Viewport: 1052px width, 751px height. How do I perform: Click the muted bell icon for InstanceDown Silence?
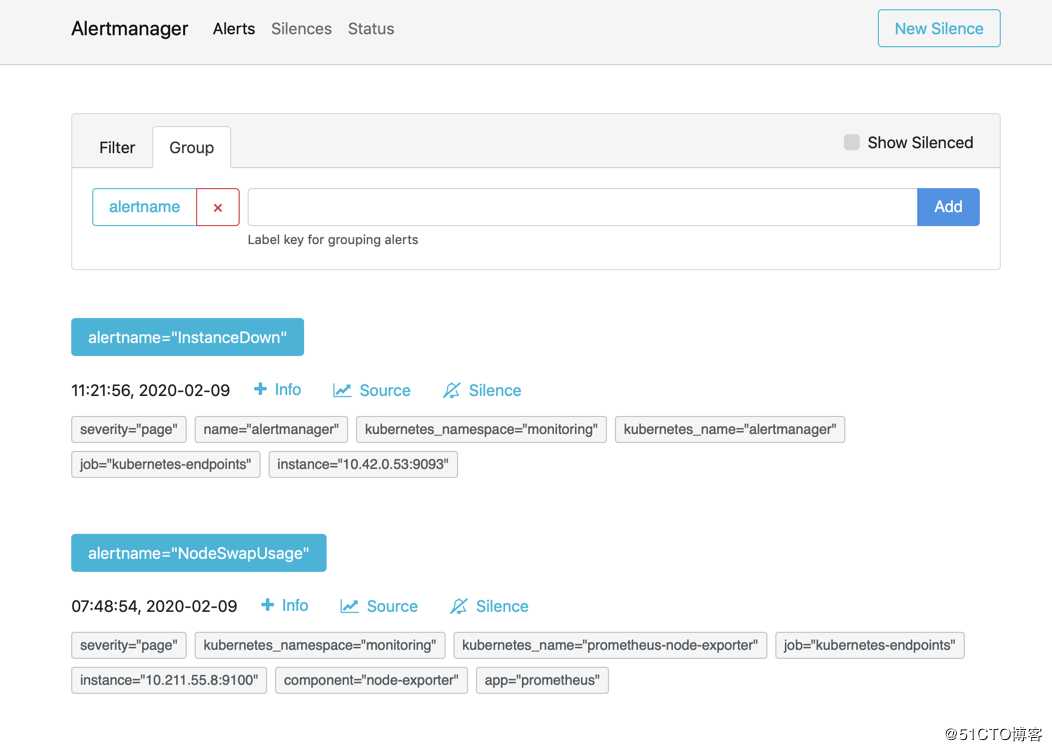tap(452, 391)
